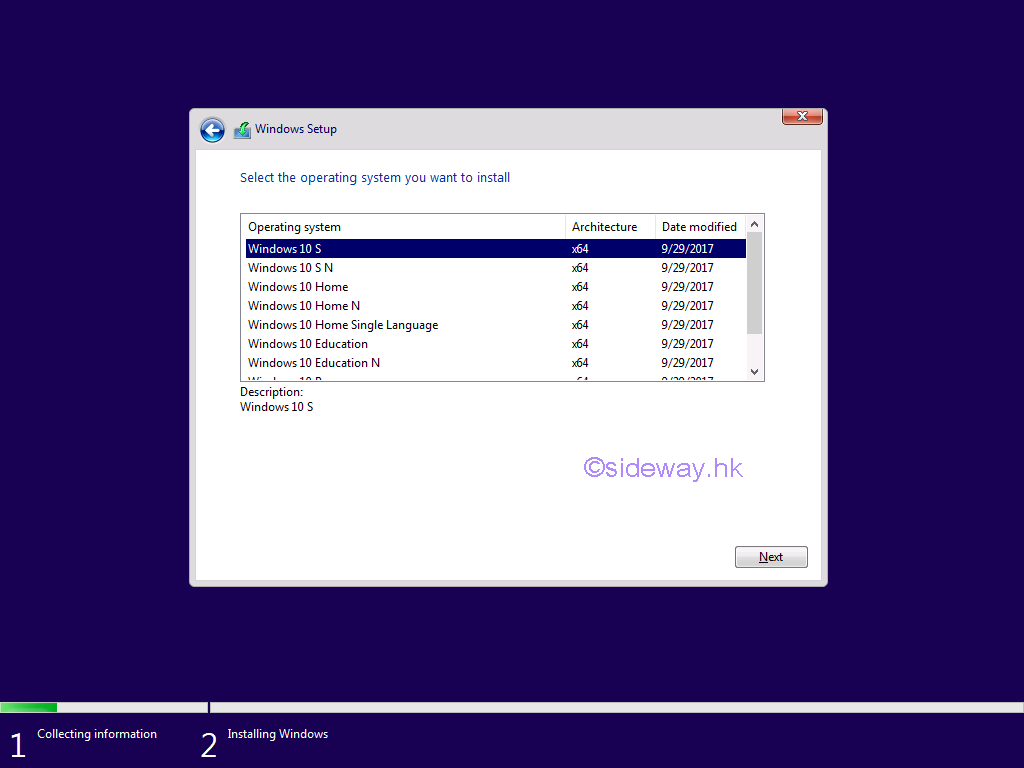
Task: Click the vertical scrollbar thumb
Action: pos(755,282)
